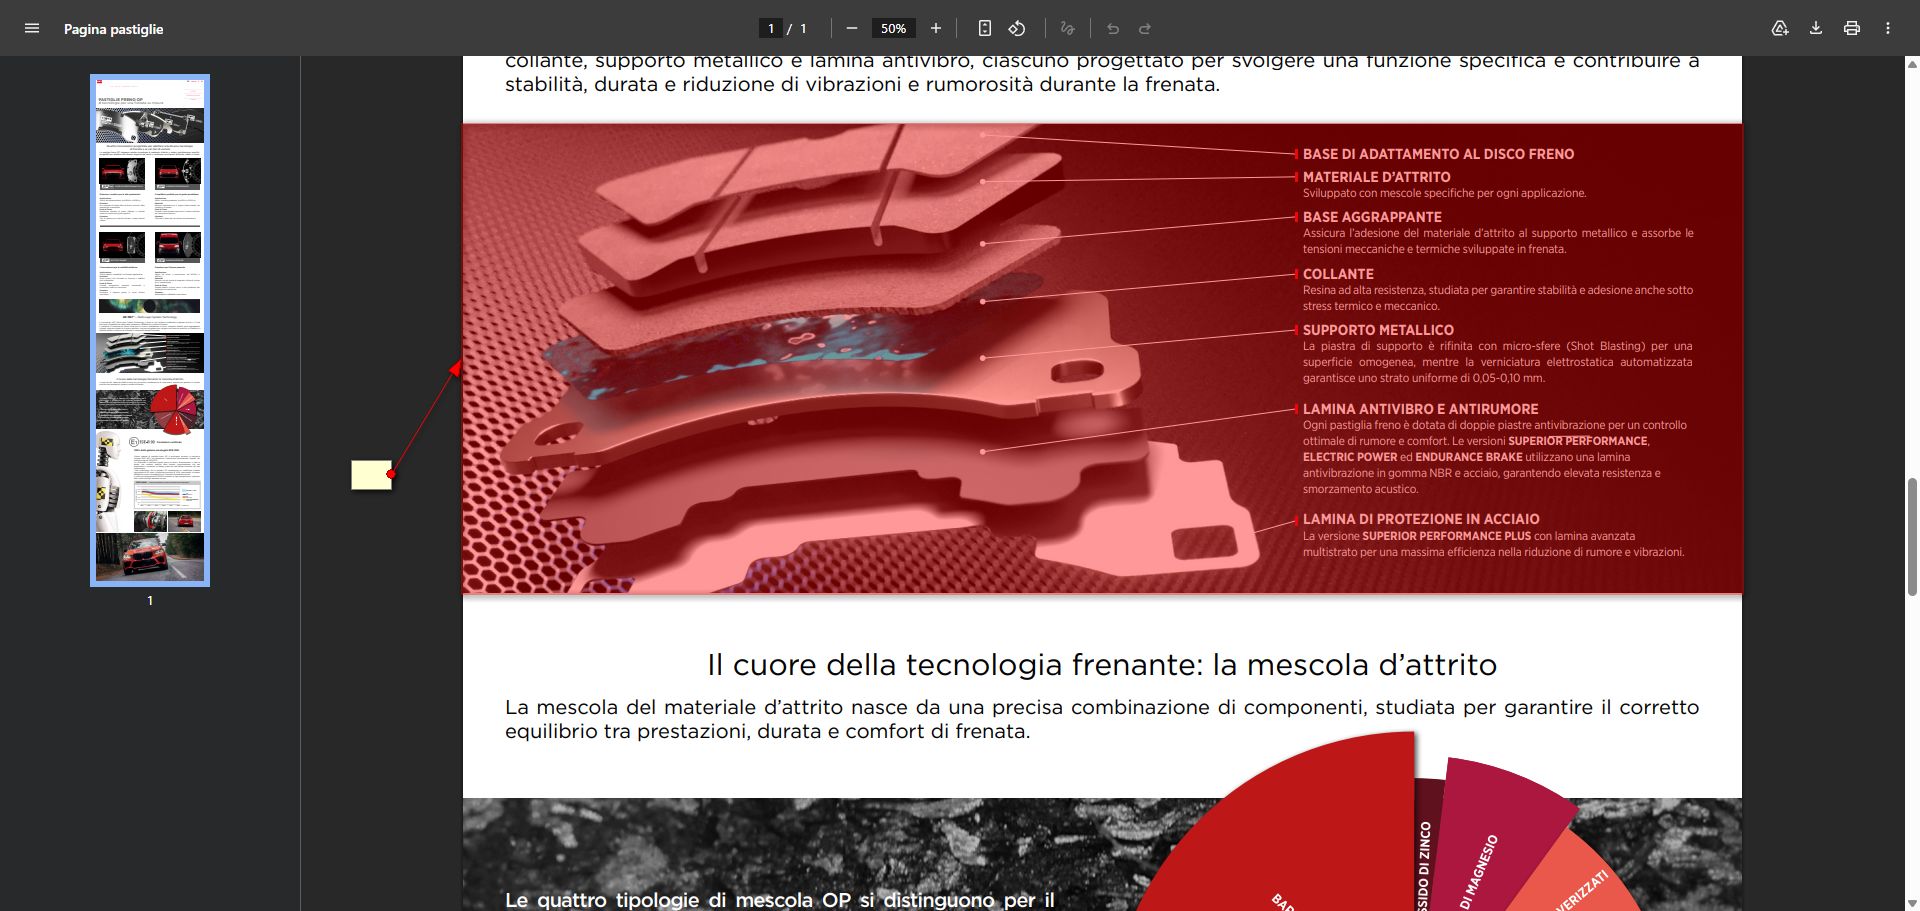Select the annotation draw tool icon

(1068, 29)
